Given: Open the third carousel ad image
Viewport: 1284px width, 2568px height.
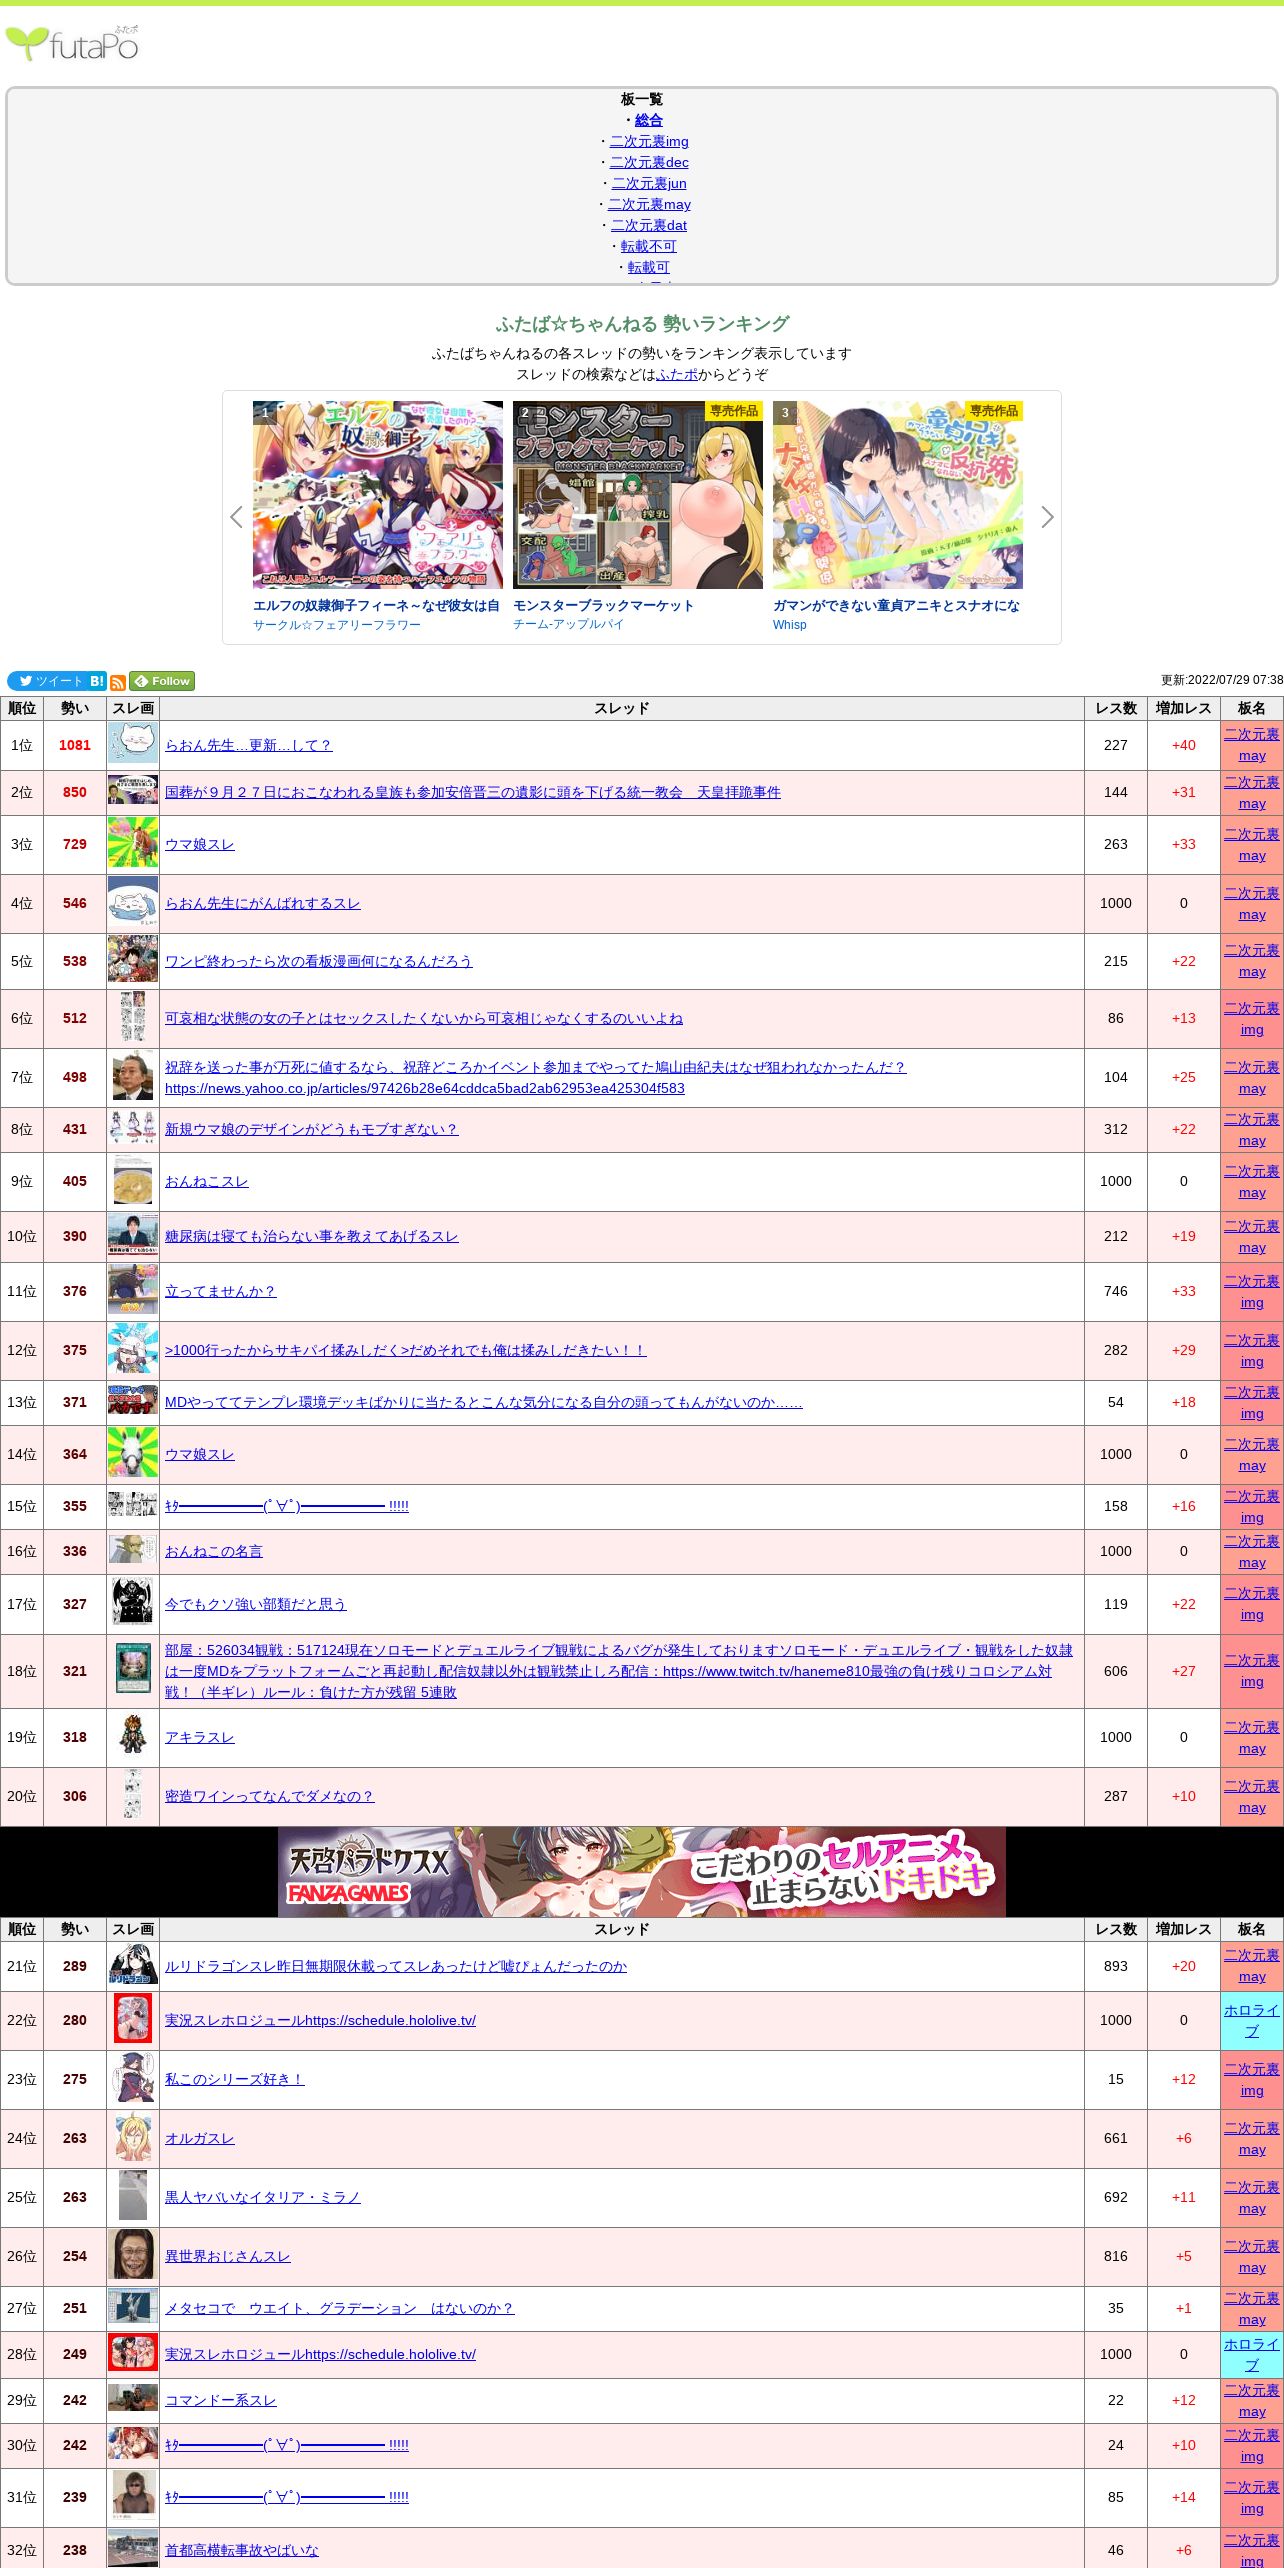Looking at the screenshot, I should point(898,494).
